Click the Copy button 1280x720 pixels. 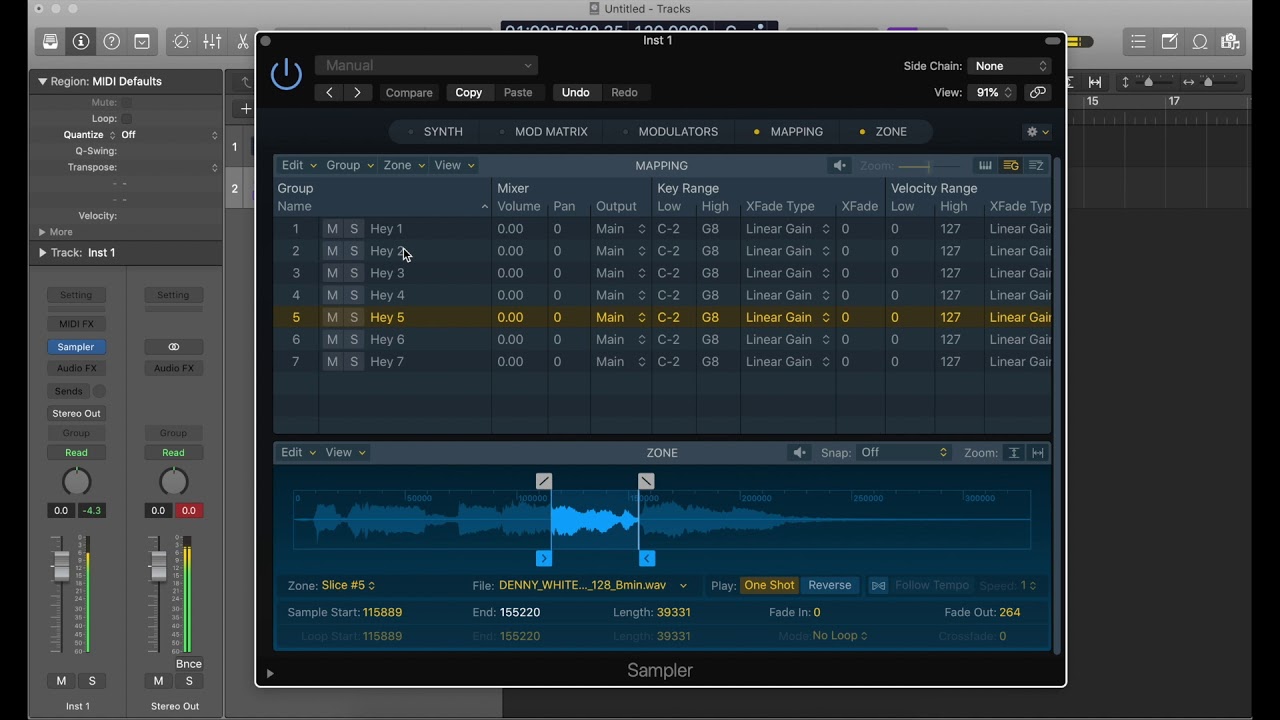(468, 93)
